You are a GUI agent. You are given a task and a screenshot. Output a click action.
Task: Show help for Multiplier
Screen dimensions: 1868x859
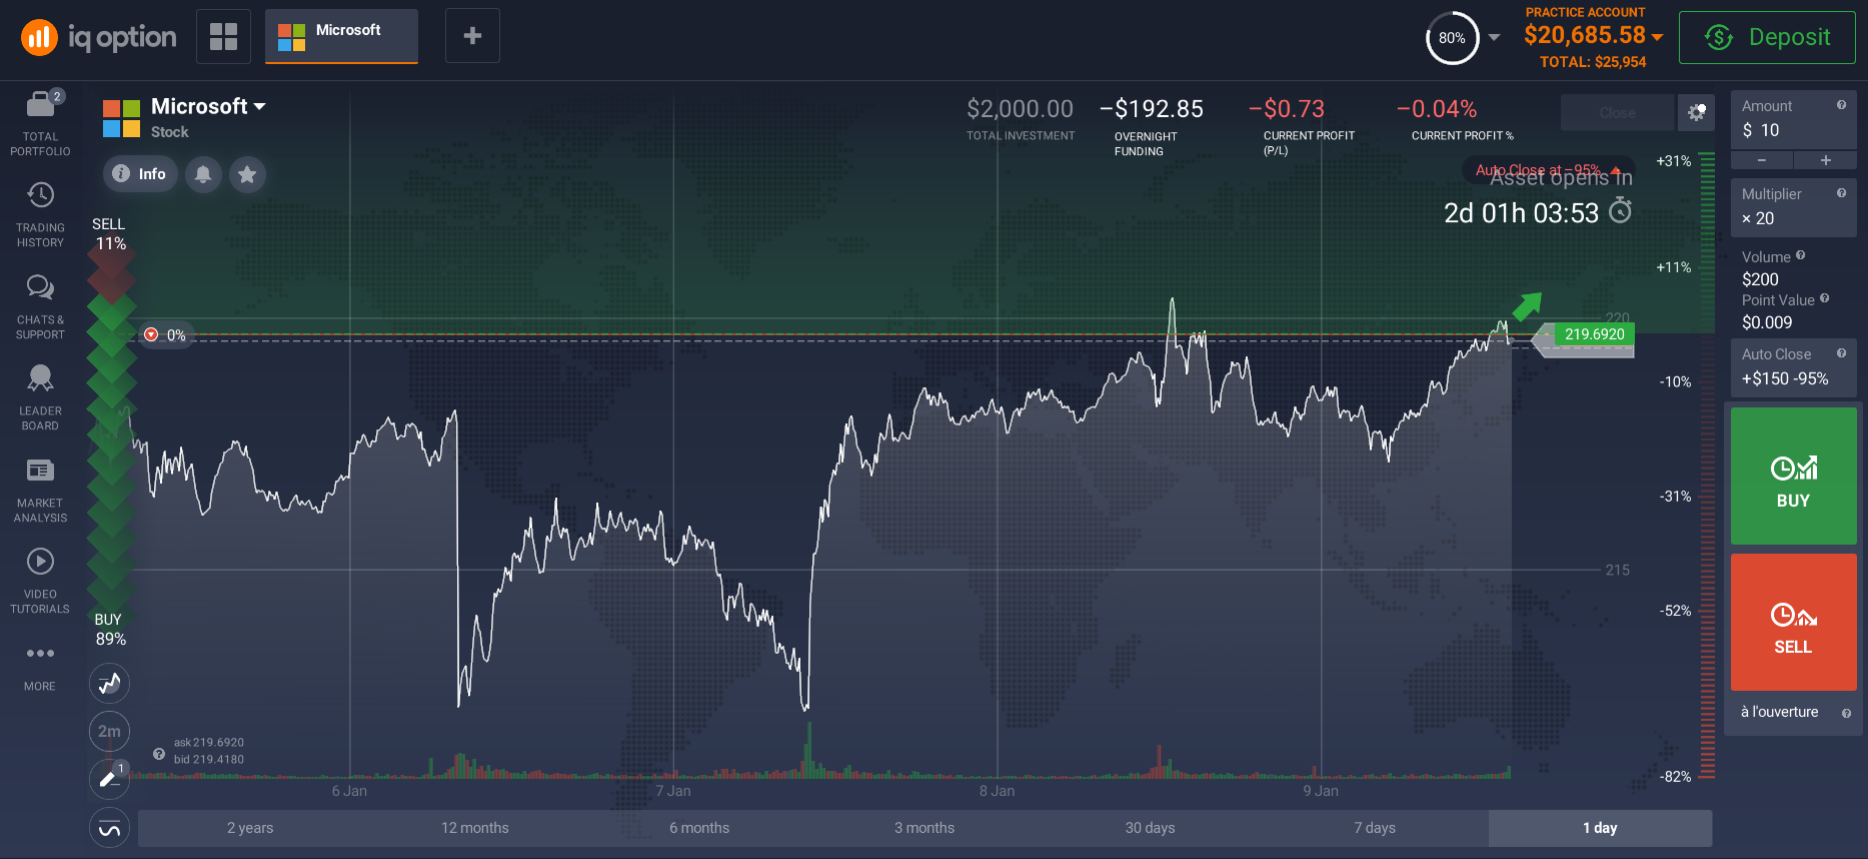point(1841,193)
